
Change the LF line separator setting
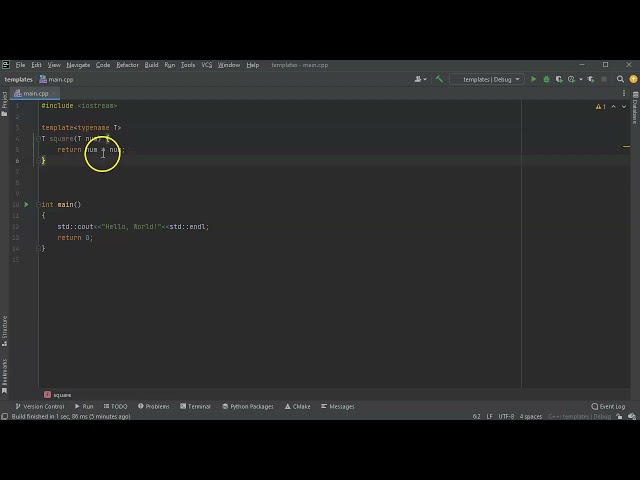pyautogui.click(x=489, y=416)
